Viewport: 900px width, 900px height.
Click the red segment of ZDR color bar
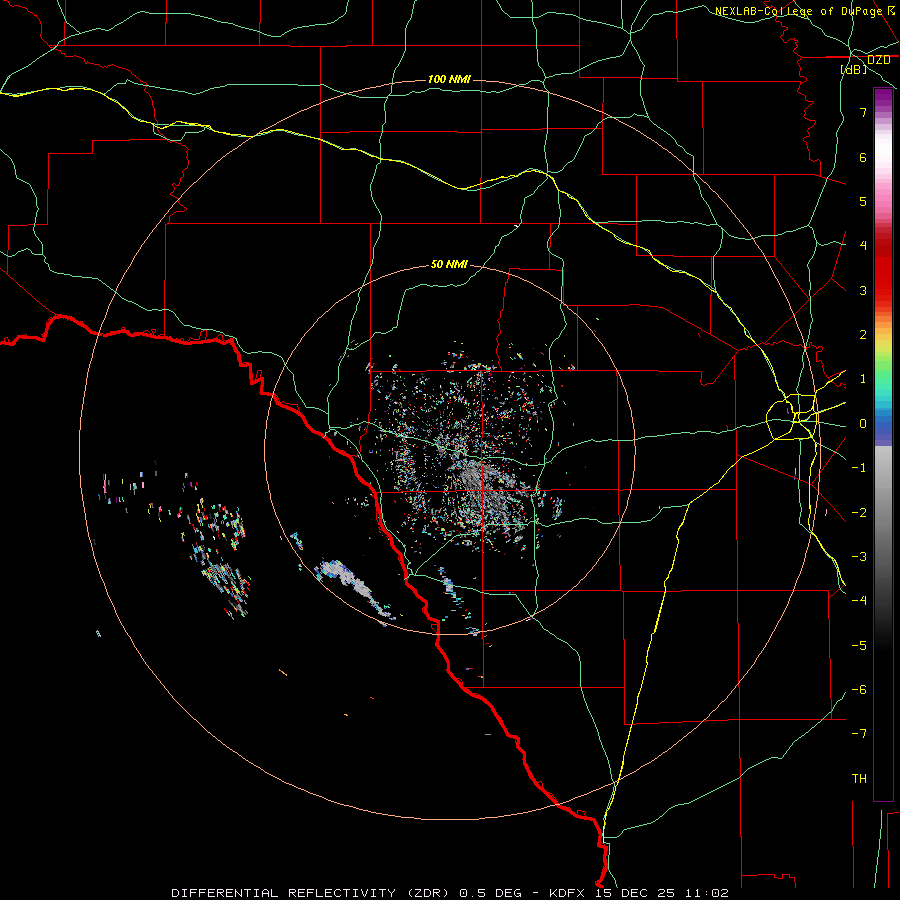pos(883,270)
